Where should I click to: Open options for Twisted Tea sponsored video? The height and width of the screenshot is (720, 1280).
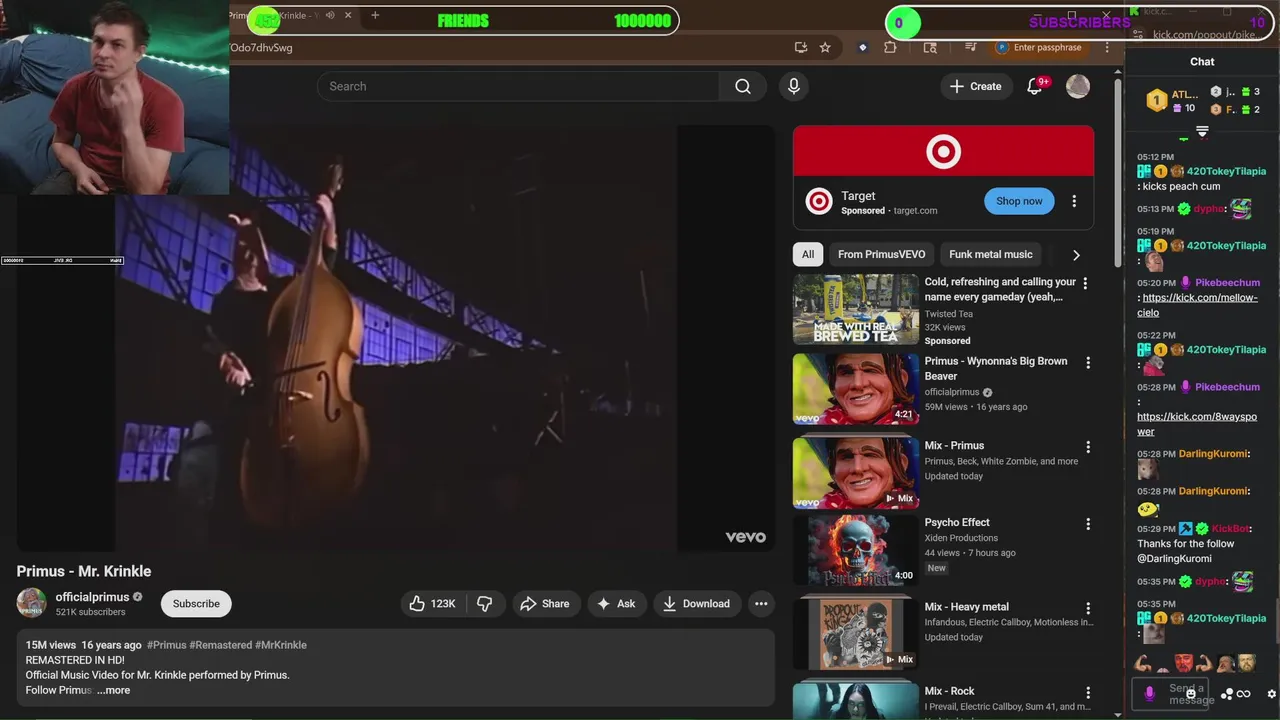1086,284
